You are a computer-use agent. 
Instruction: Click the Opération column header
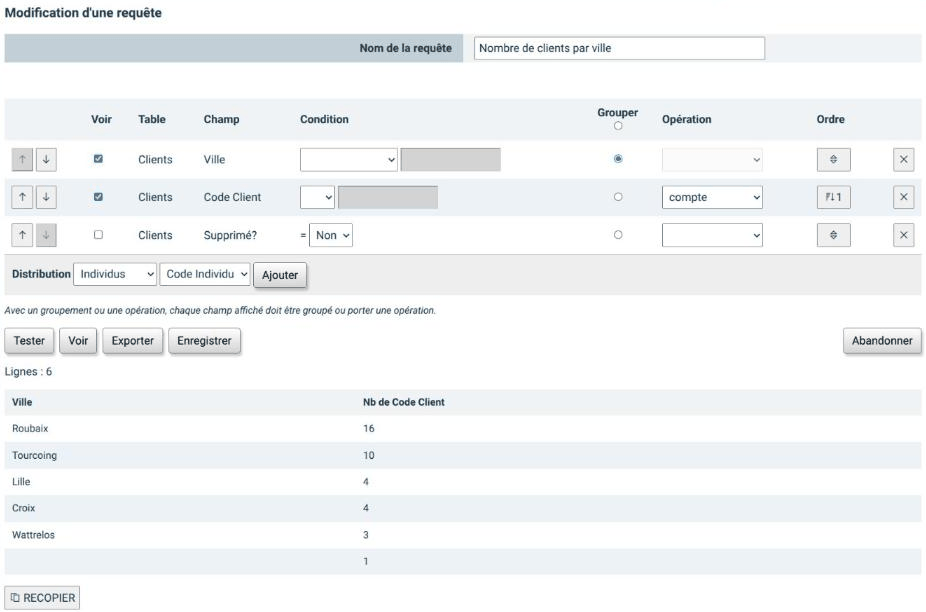click(686, 119)
